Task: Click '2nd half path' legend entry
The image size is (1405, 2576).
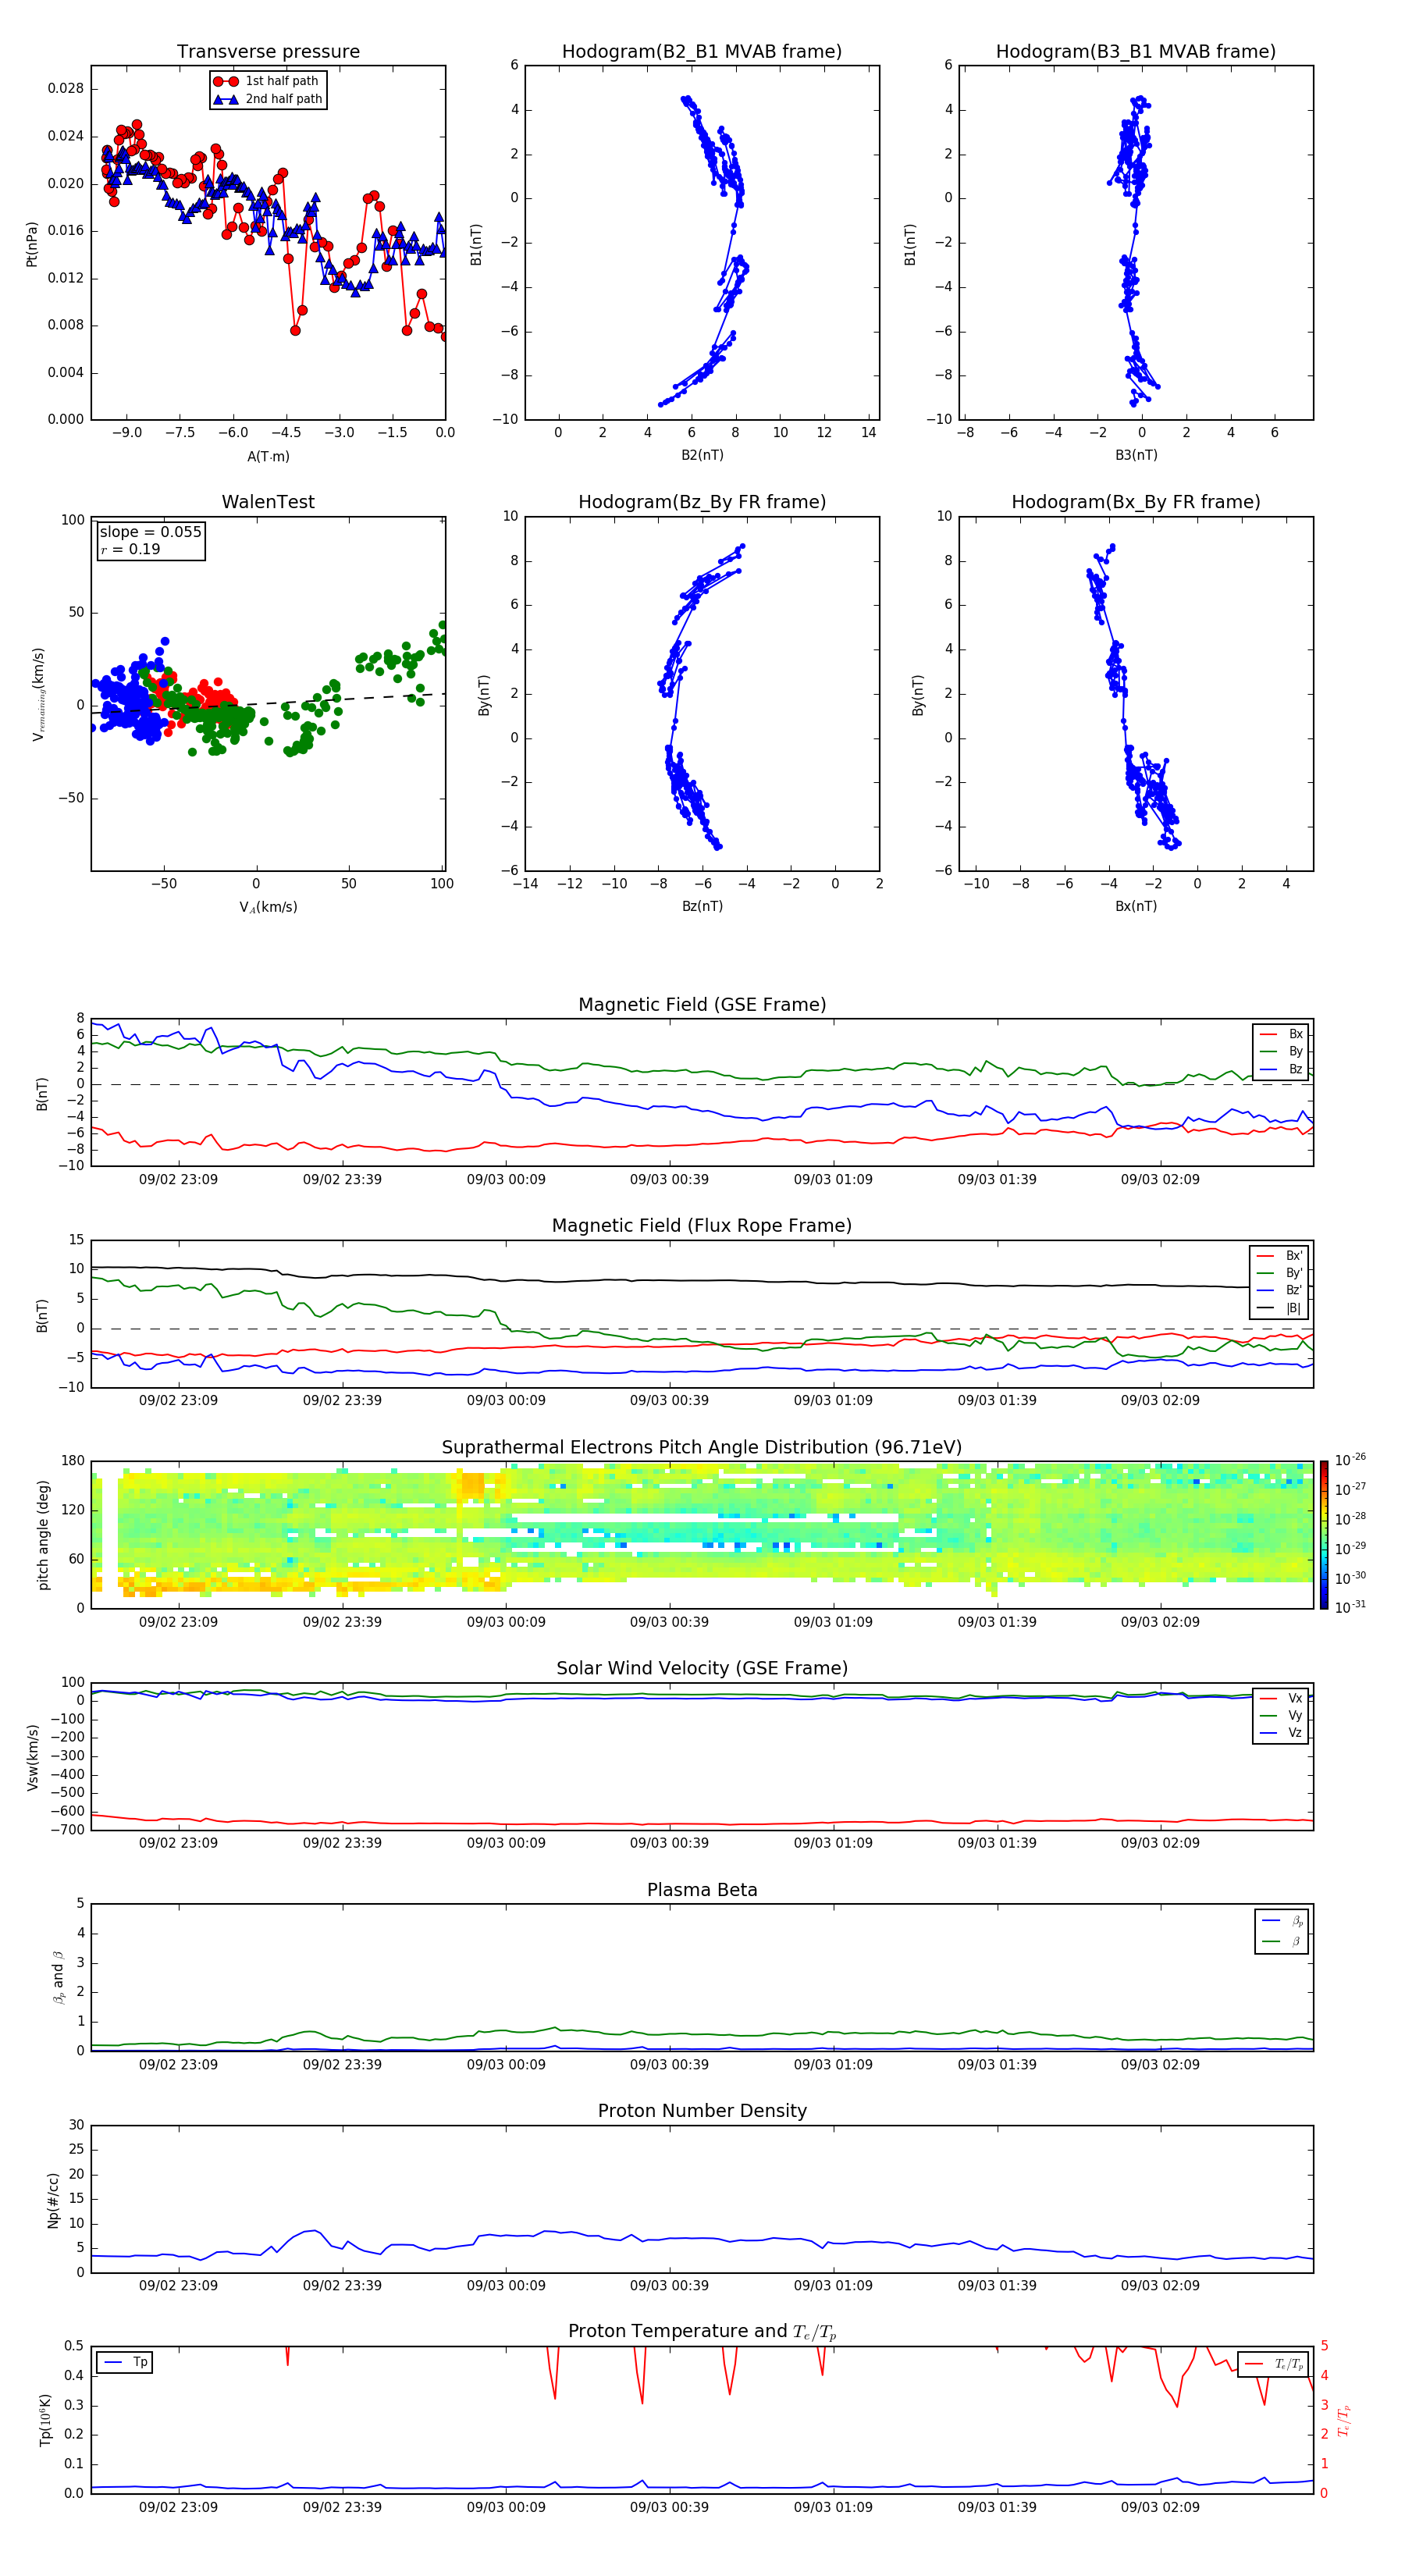Action: coord(269,99)
